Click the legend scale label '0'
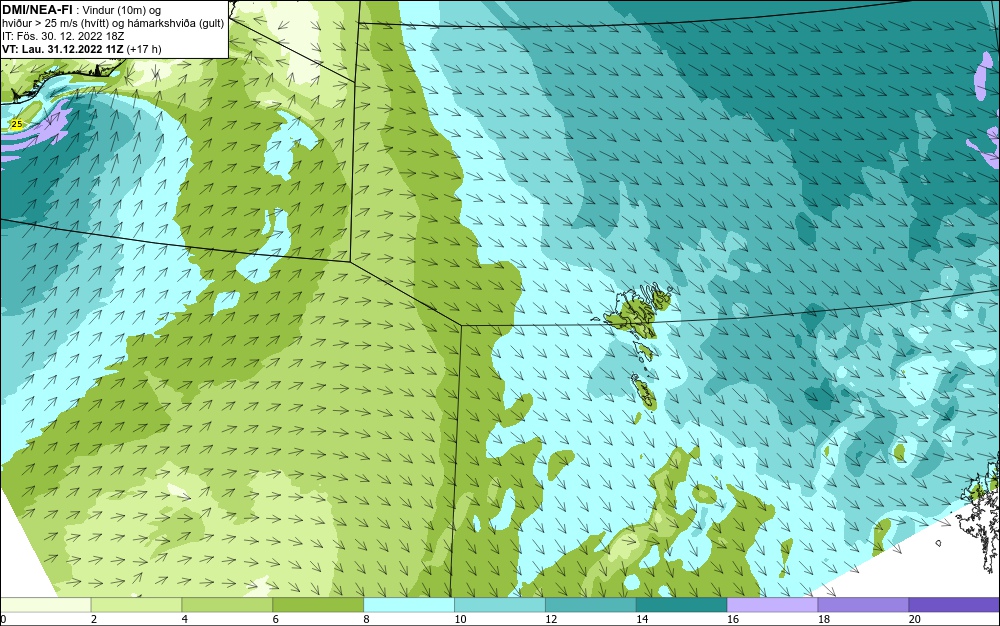Screen dimensions: 1000x626 pos(3,619)
